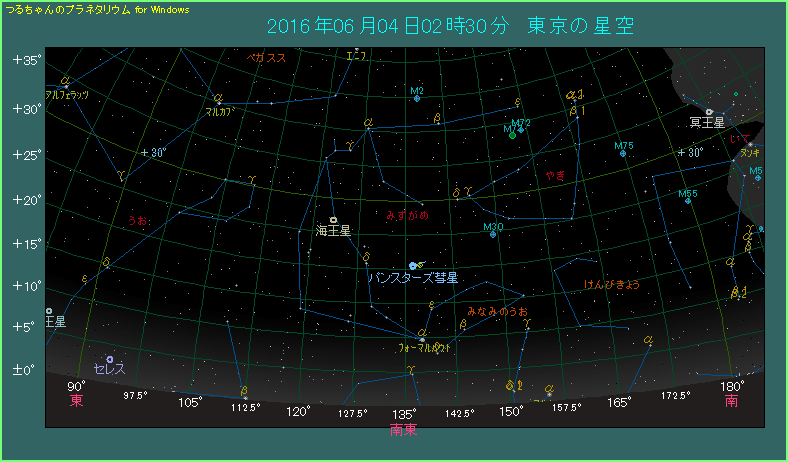The width and height of the screenshot is (788, 462).
Task: Select the やぎ constellation name
Action: coord(555,176)
